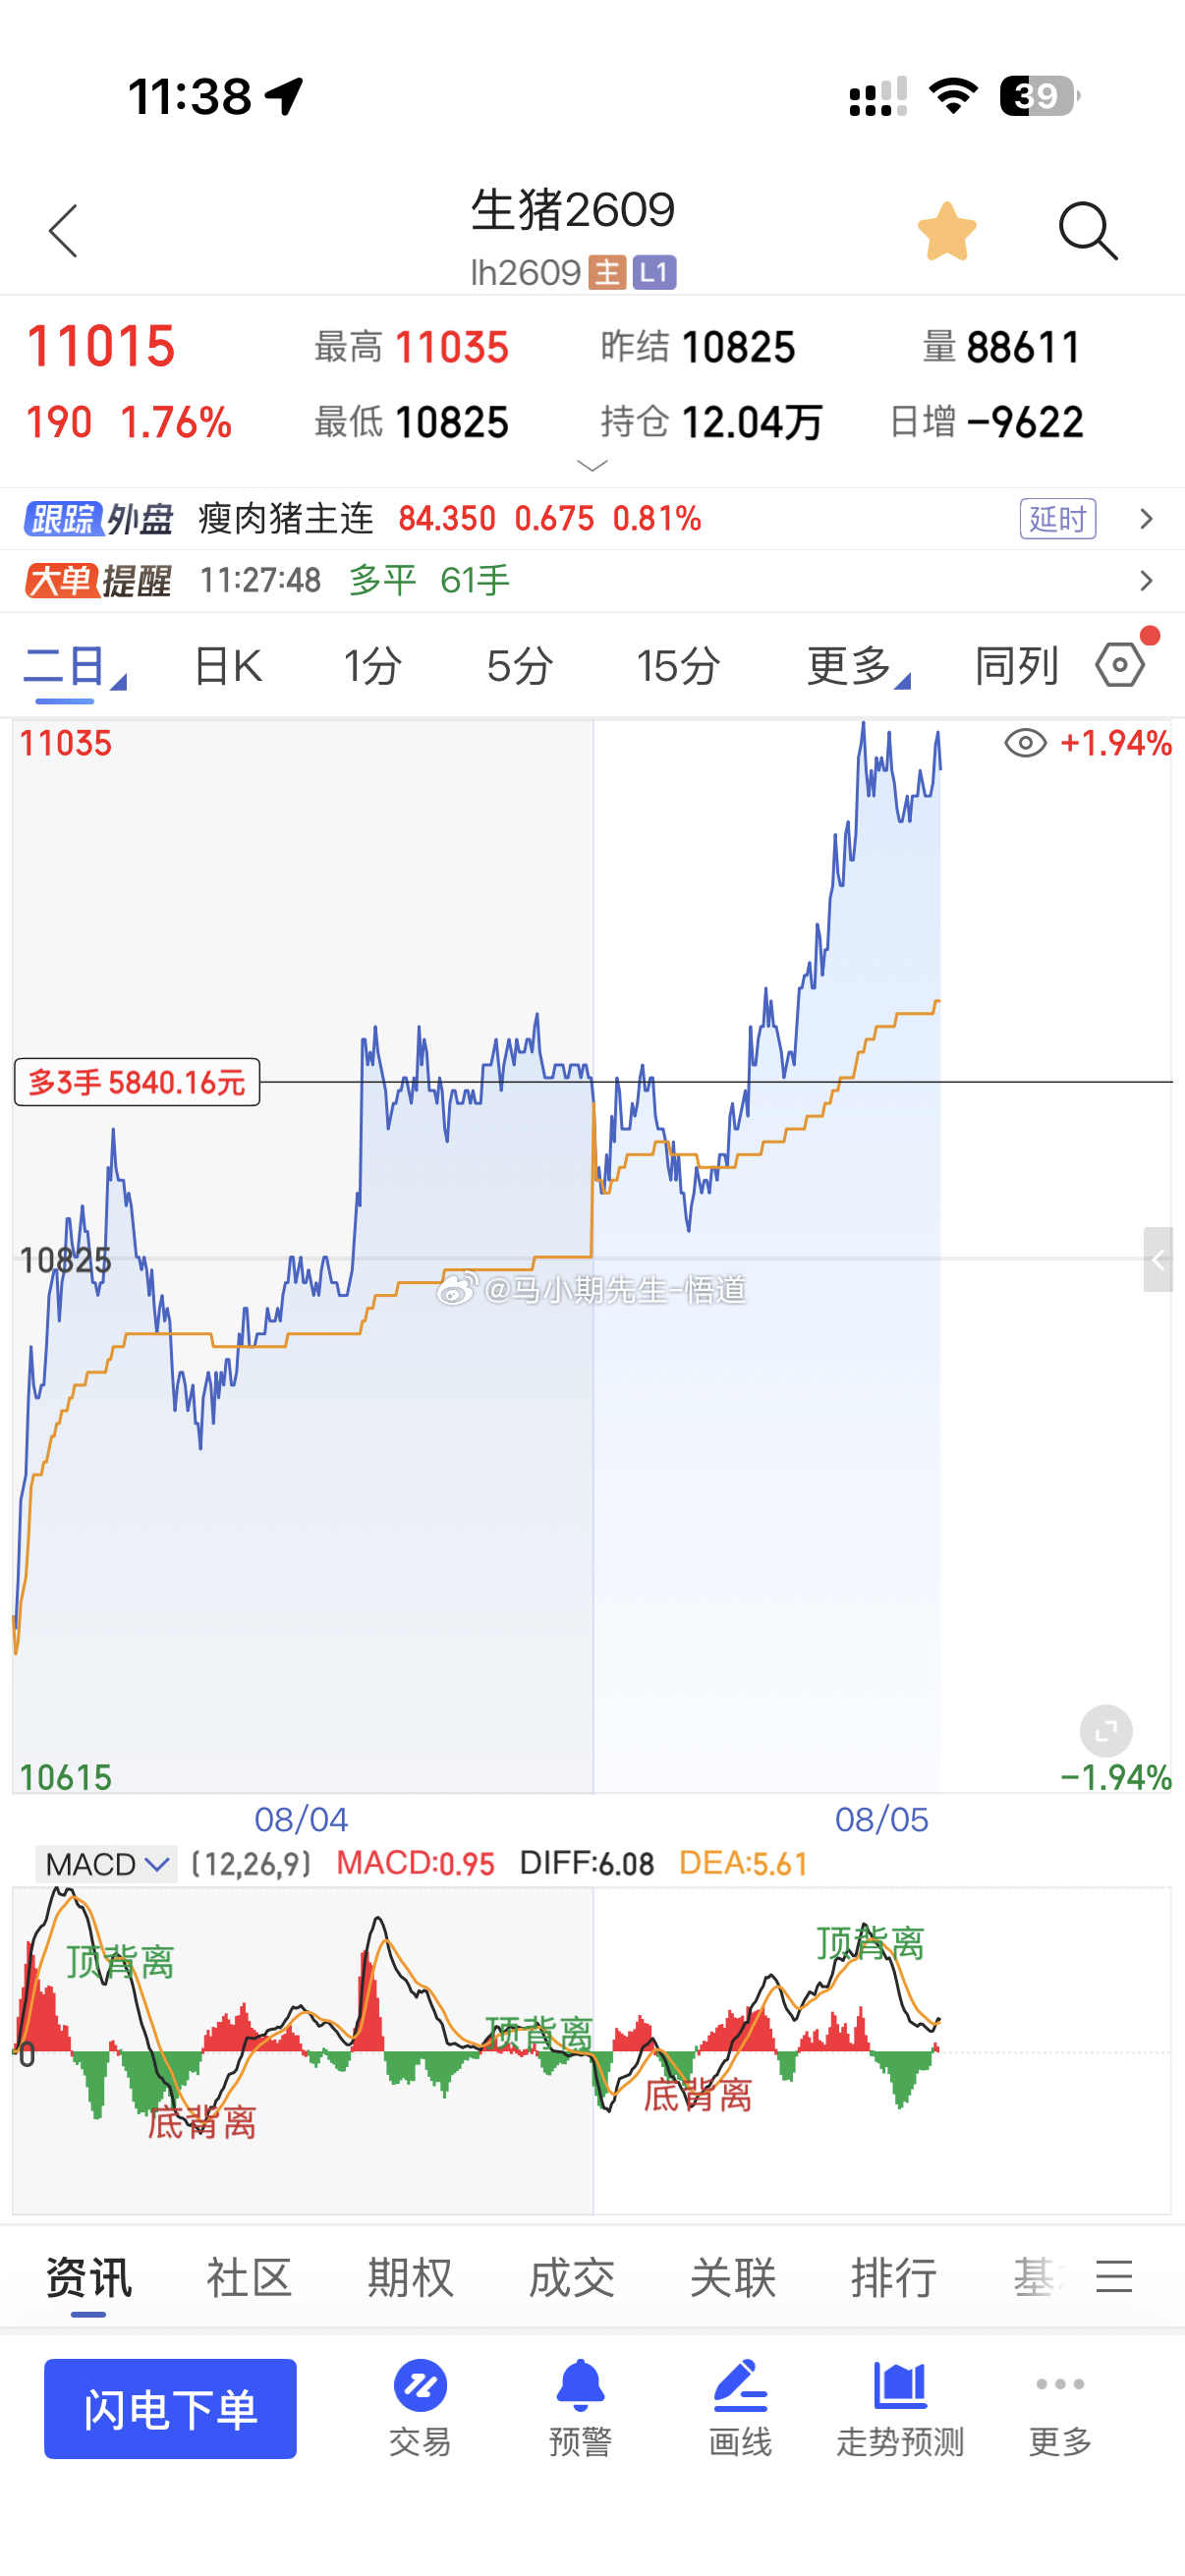Image resolution: width=1185 pixels, height=2576 pixels.
Task: Open search with magnifier icon
Action: coord(1088,231)
